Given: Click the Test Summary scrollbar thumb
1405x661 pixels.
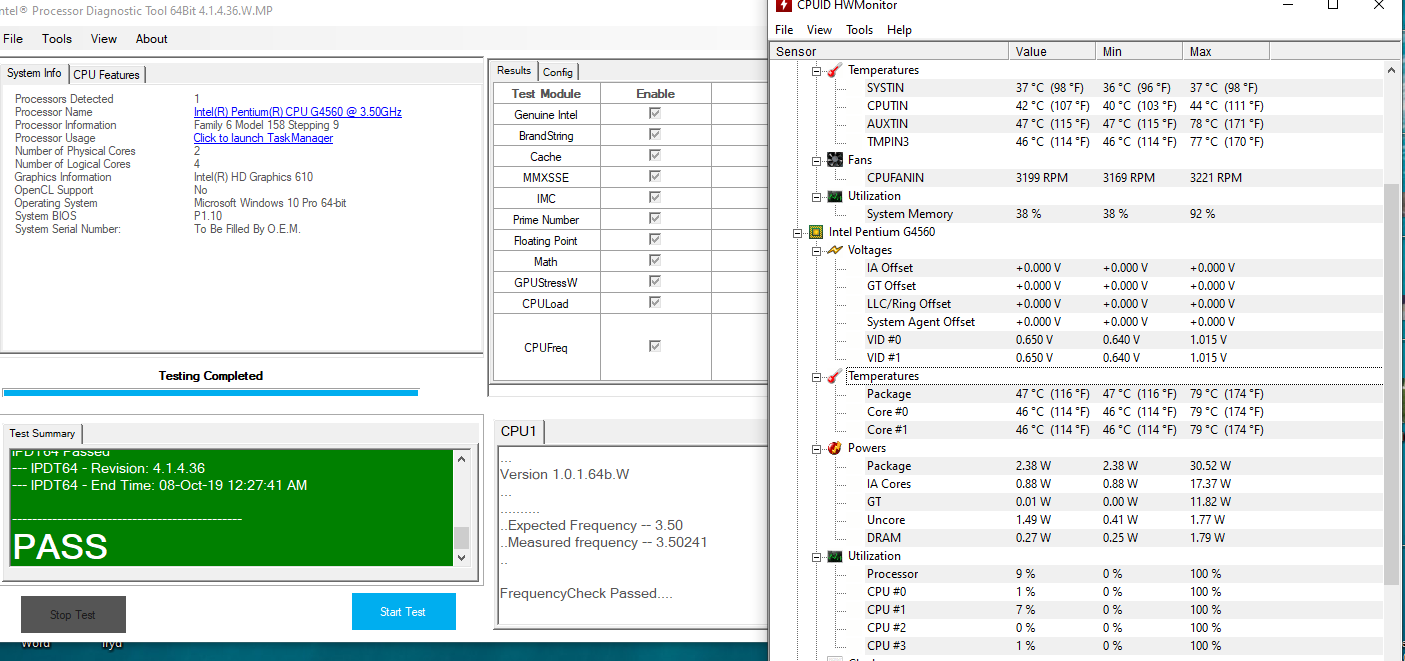Looking at the screenshot, I should 461,538.
